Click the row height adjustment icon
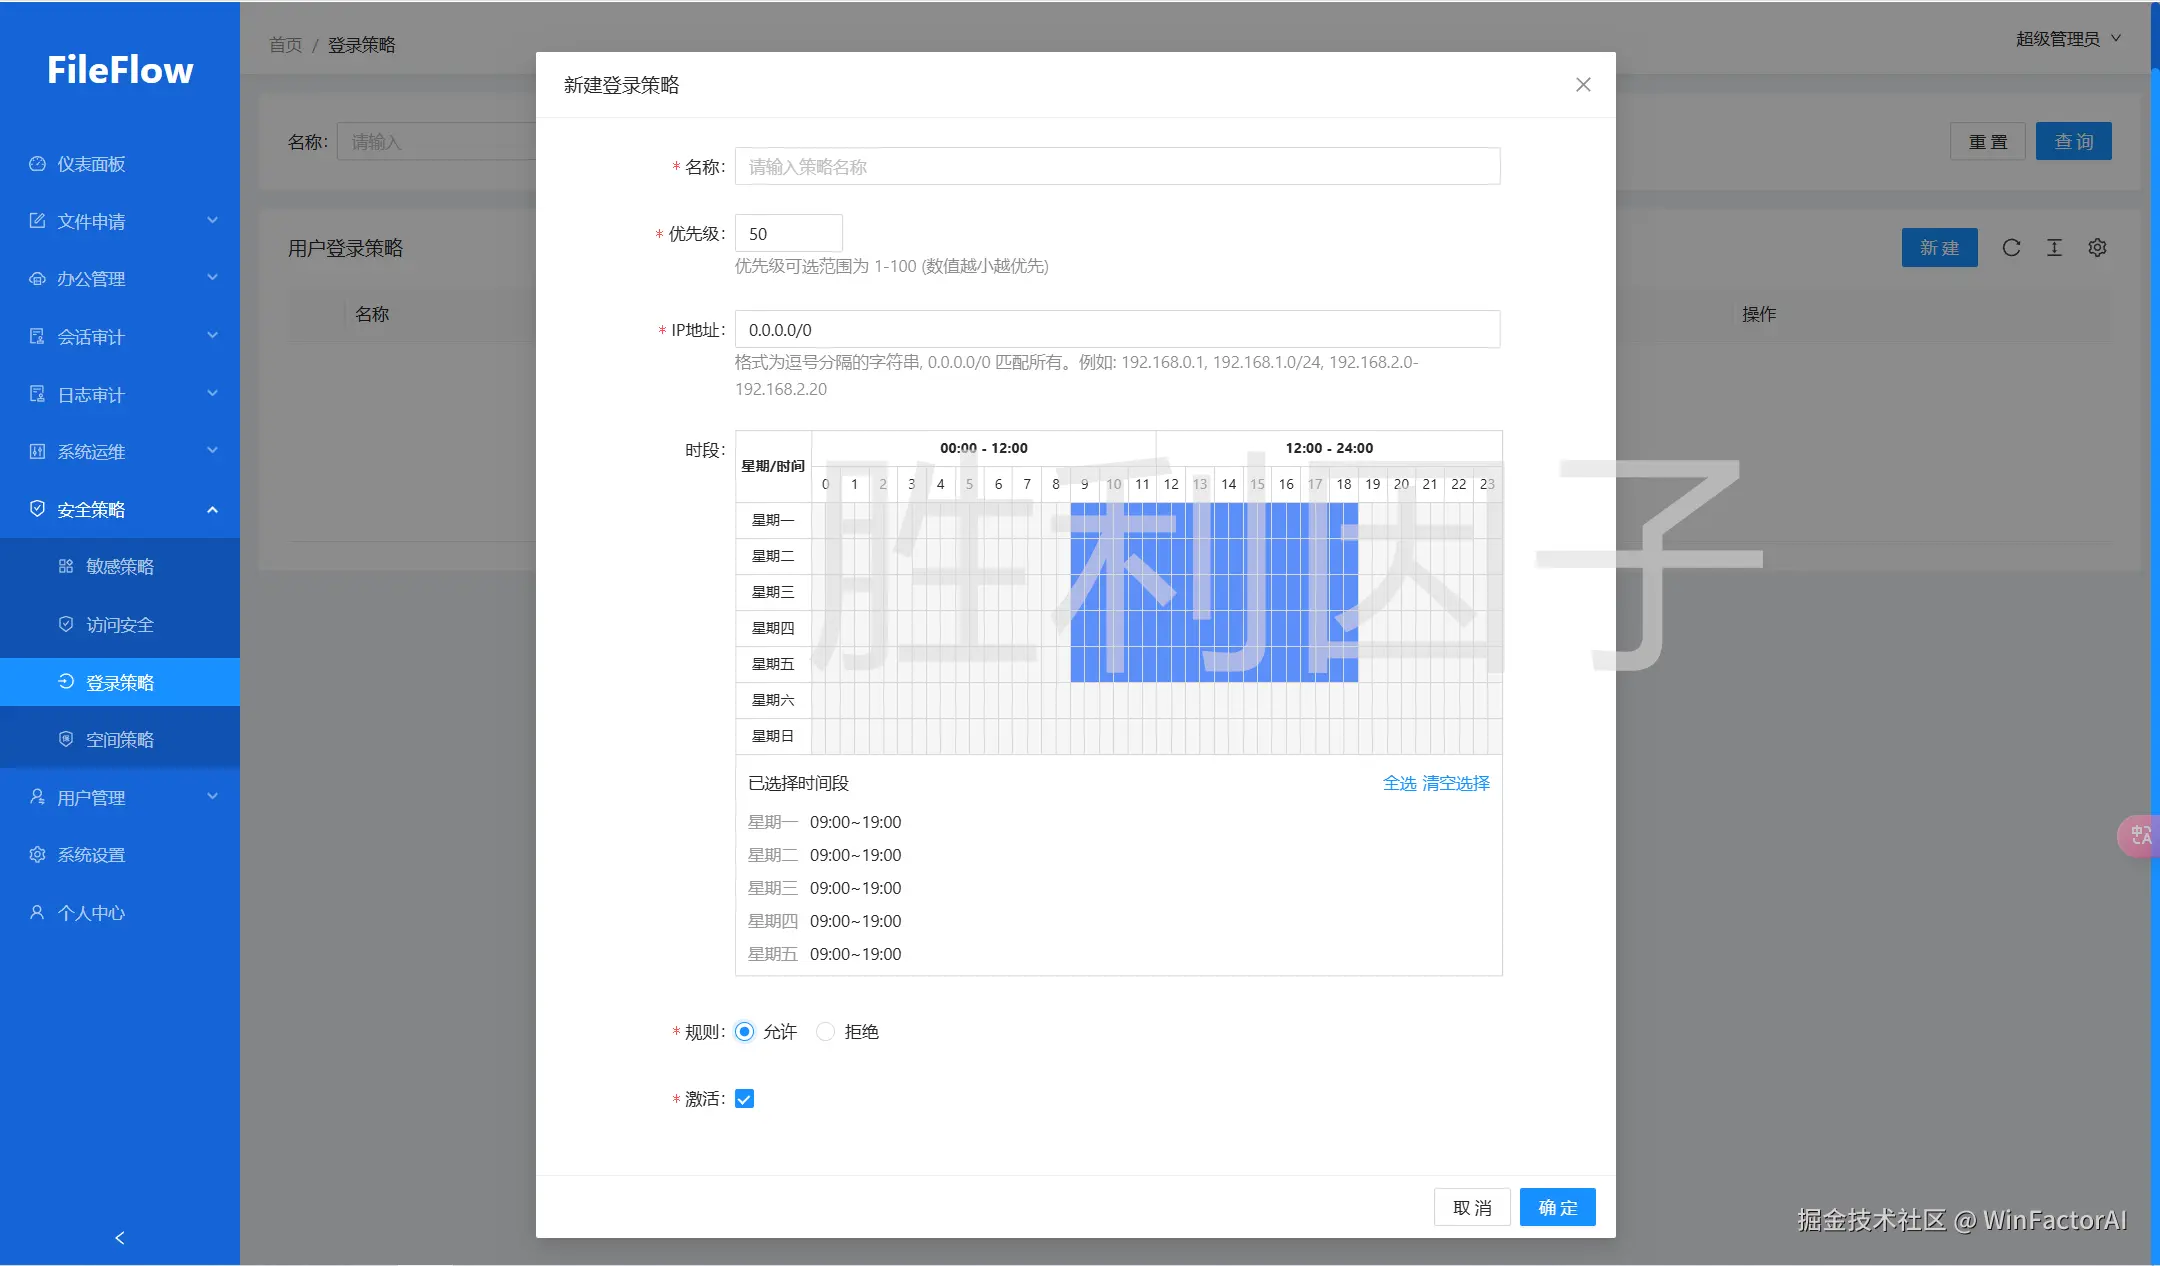The height and width of the screenshot is (1266, 2160). click(2054, 247)
